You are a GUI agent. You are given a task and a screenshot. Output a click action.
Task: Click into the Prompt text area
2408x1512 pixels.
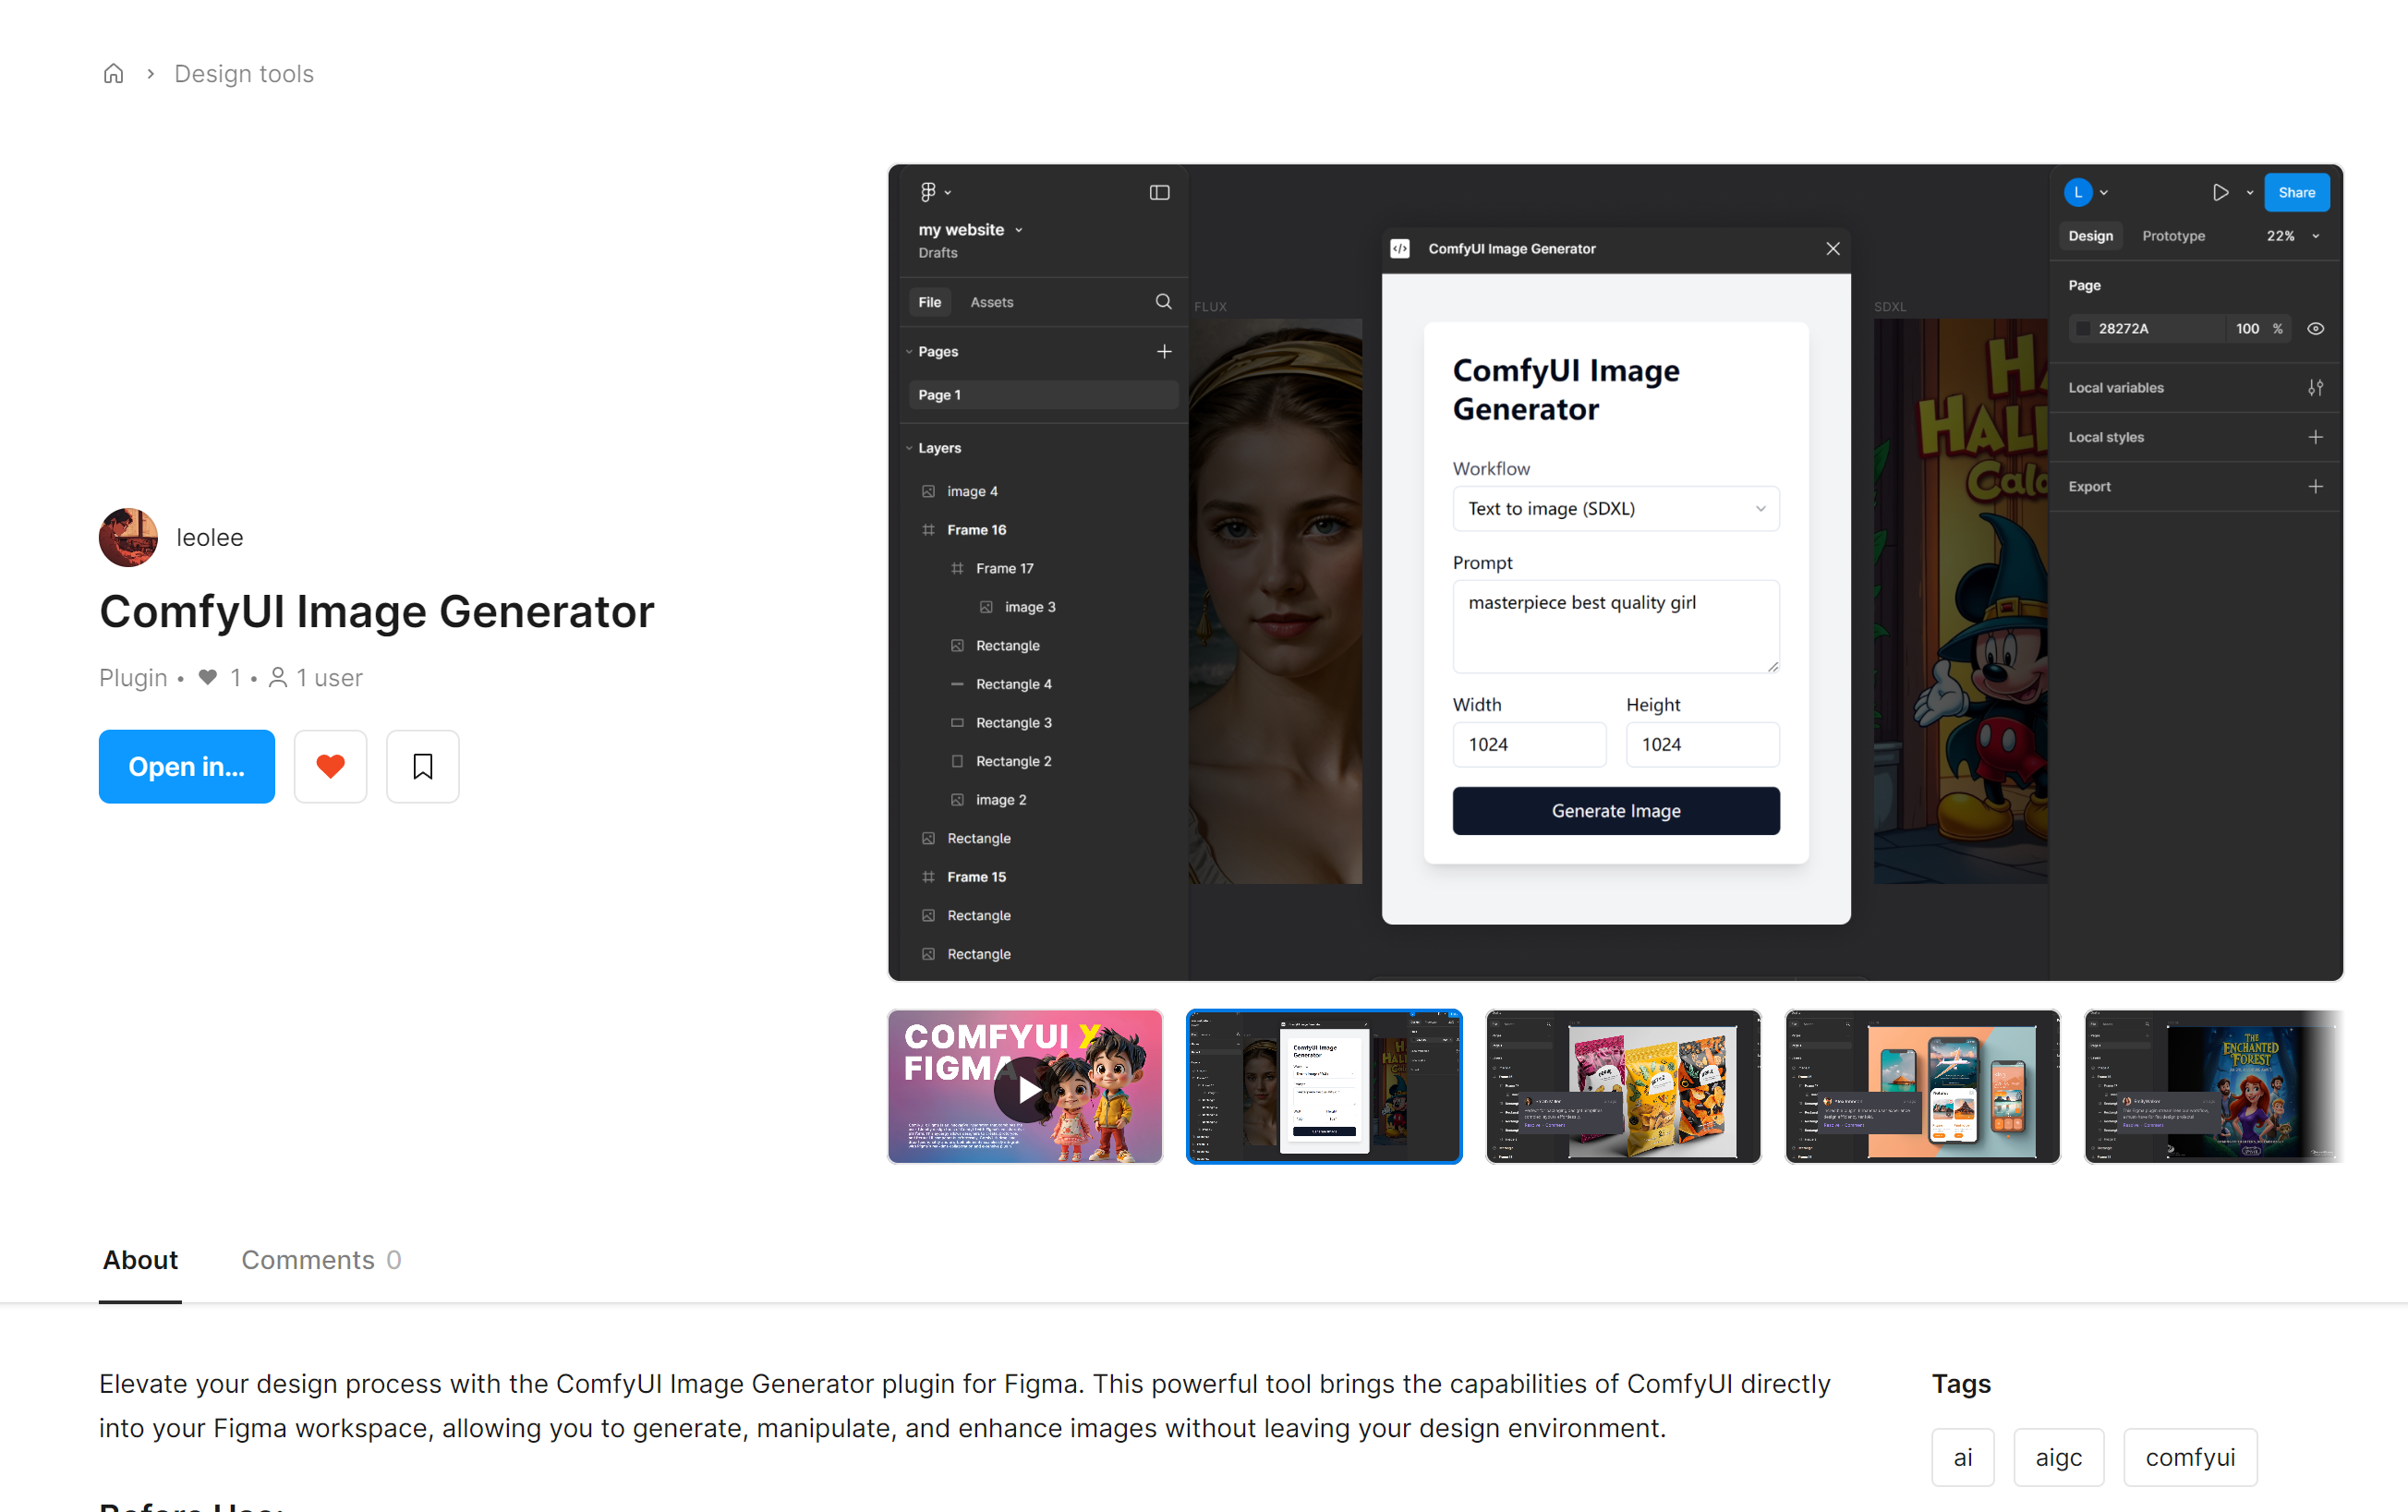tap(1616, 627)
